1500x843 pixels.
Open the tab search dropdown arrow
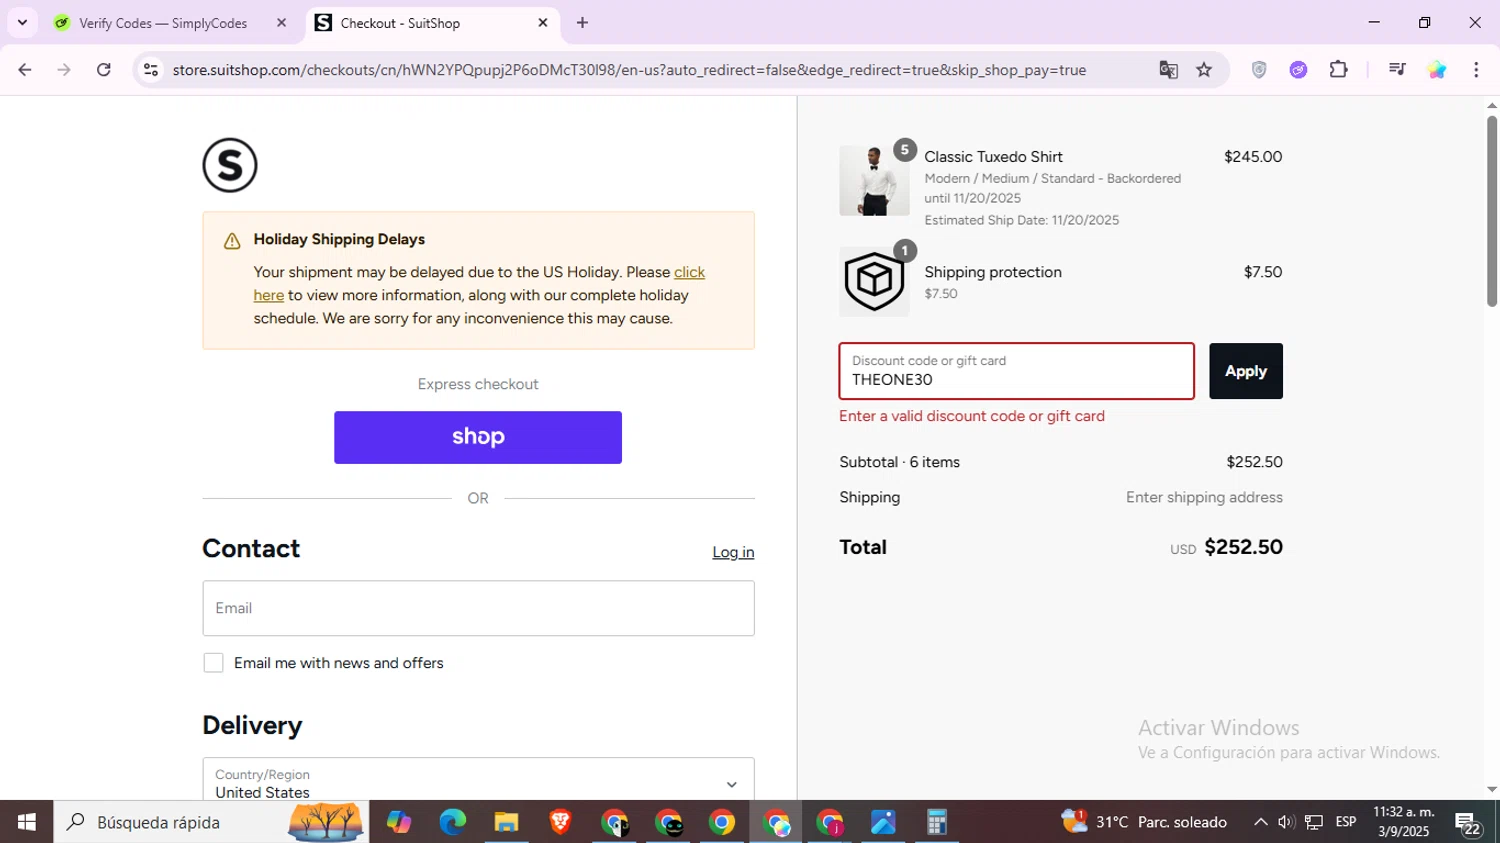click(22, 22)
